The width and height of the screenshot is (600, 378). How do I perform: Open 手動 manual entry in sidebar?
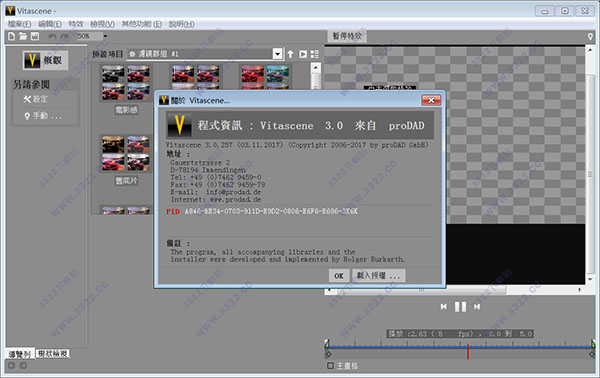(42, 116)
